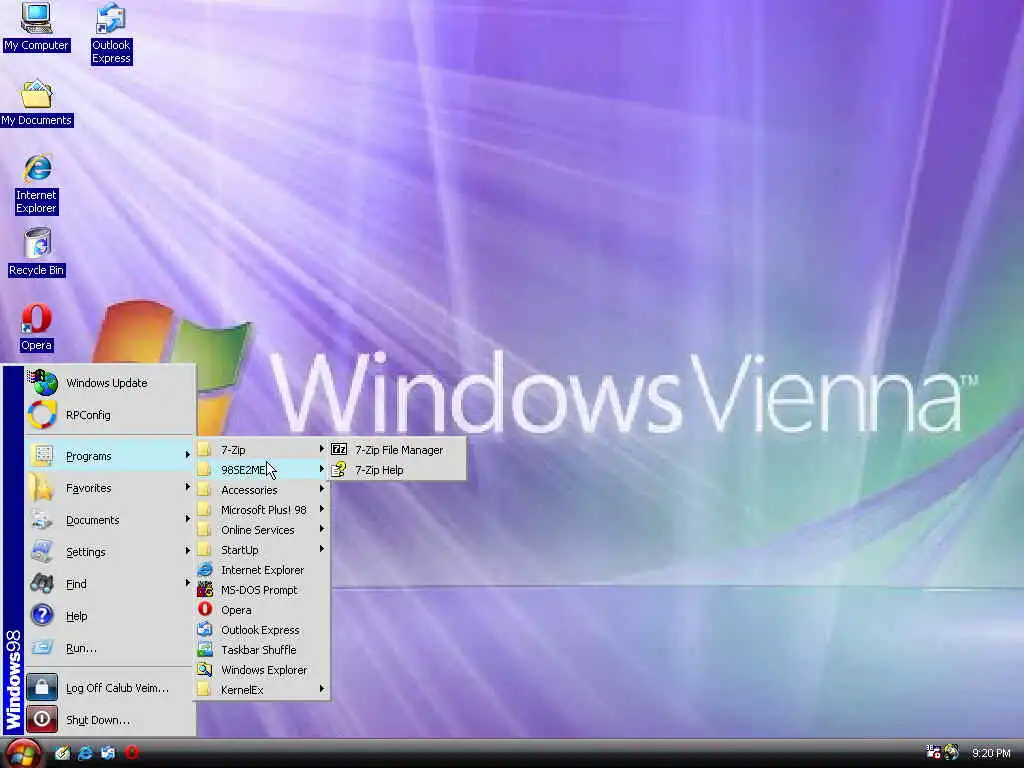
Task: Select the Outlook Express desktop shortcut
Action: (111, 33)
